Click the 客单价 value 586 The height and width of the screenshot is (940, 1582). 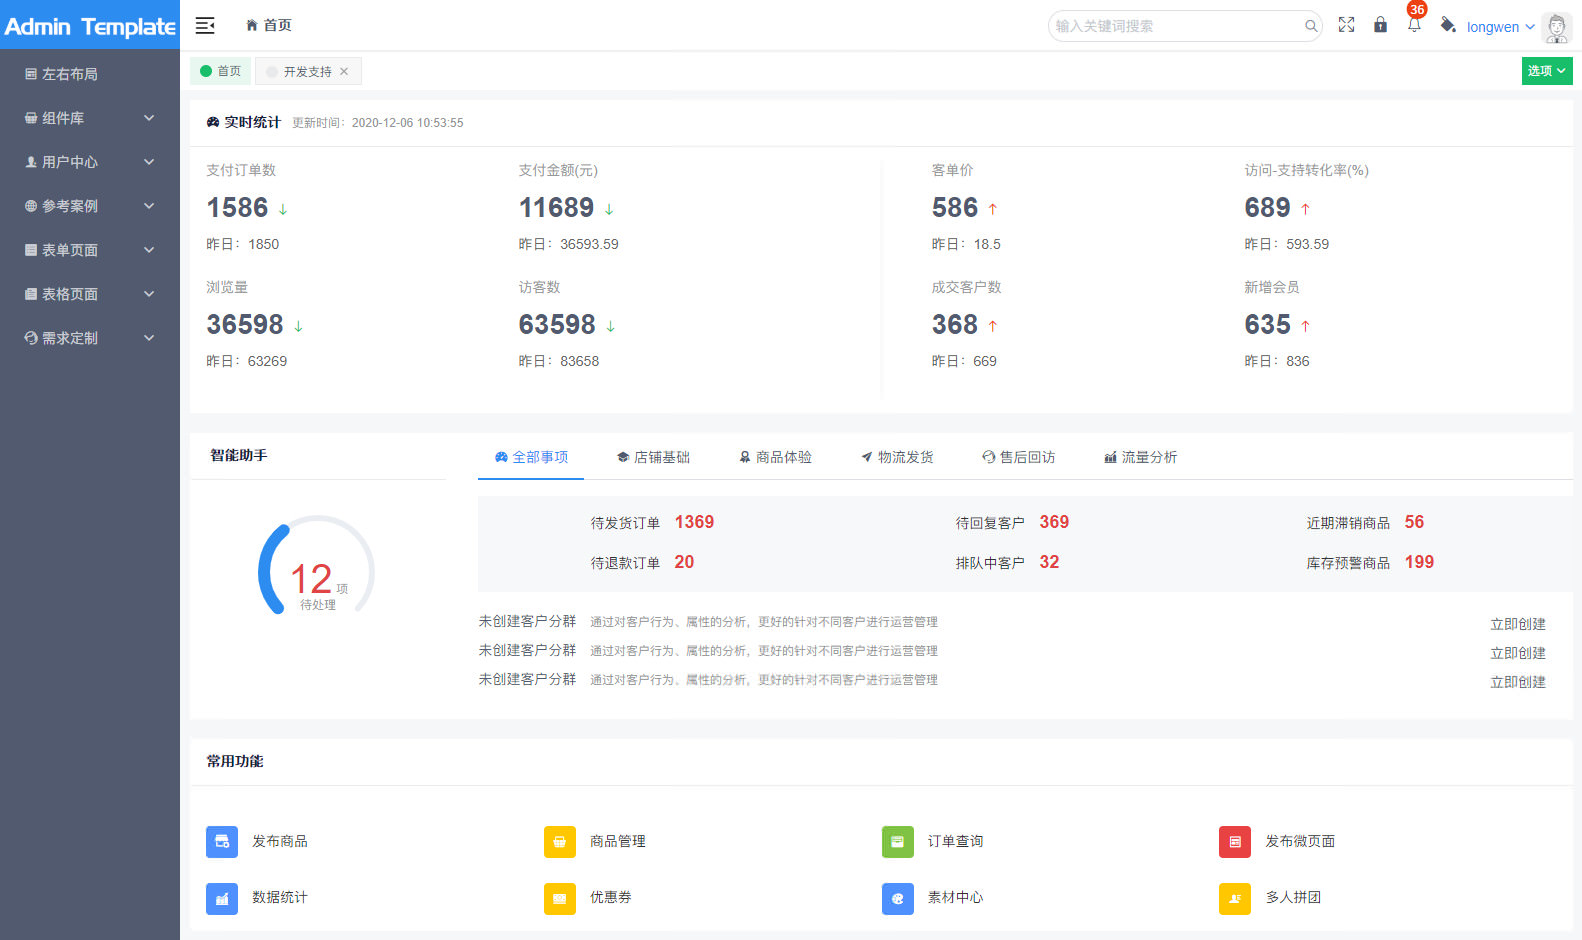tap(955, 208)
